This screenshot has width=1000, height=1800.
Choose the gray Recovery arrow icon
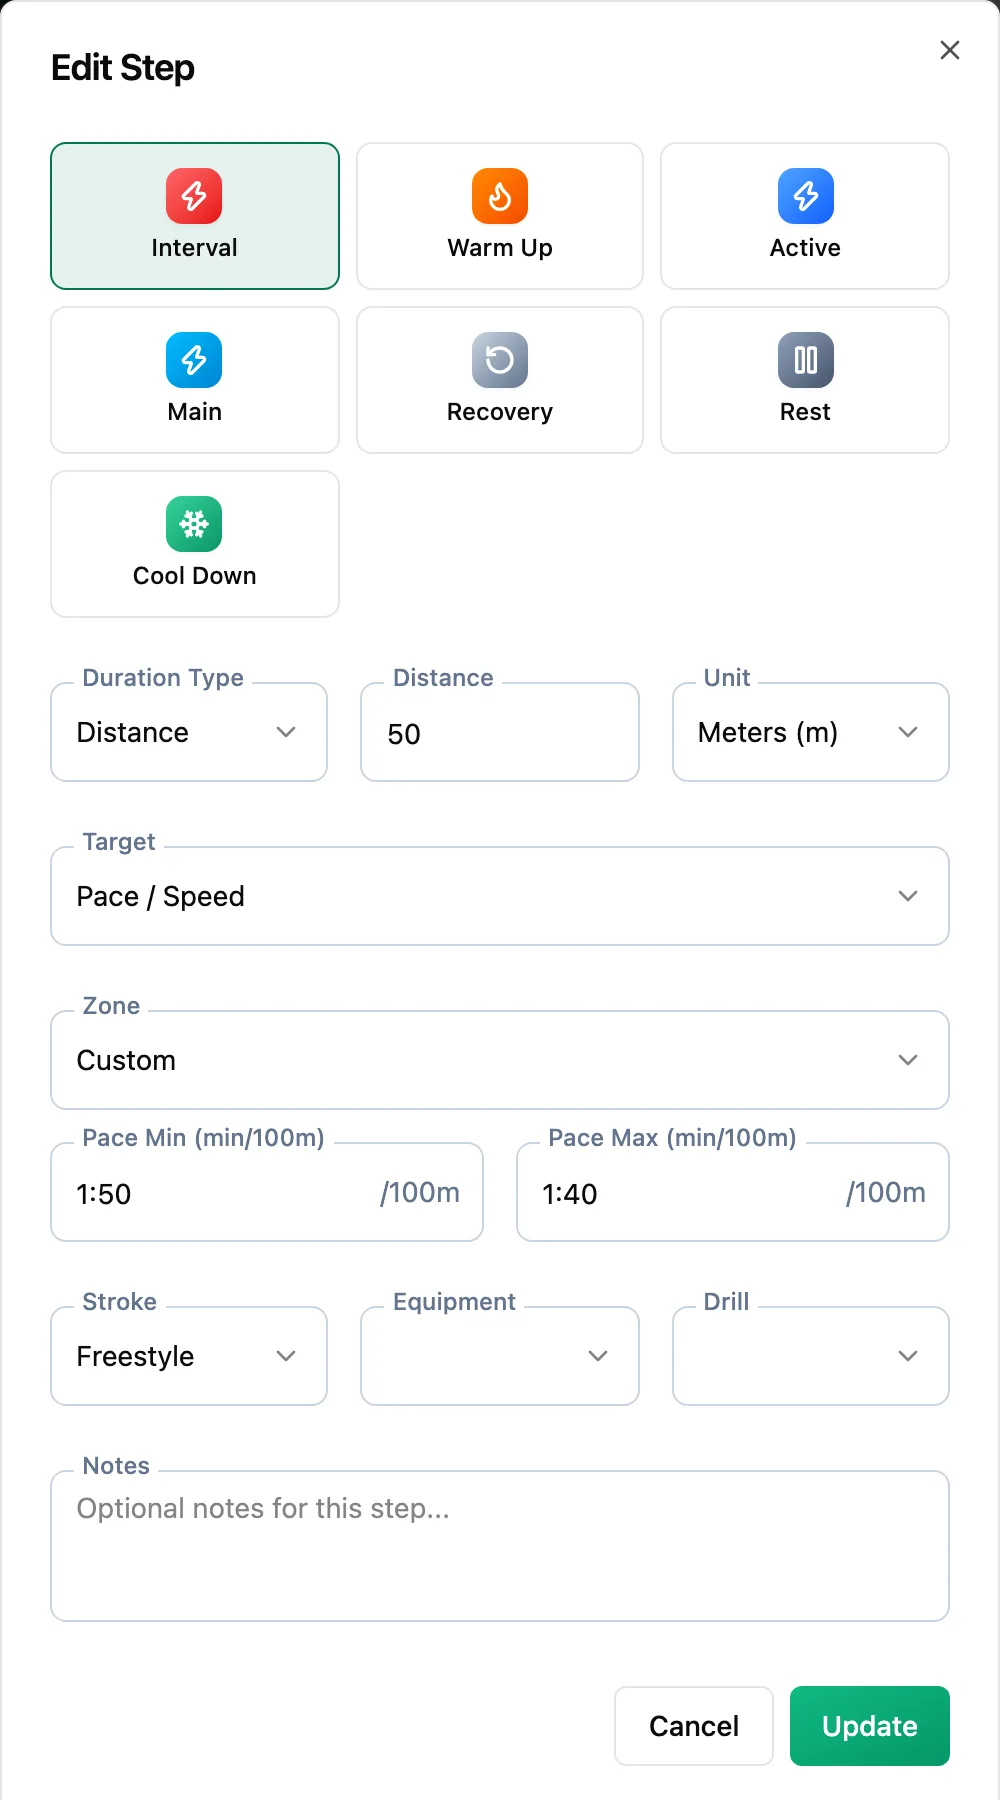(500, 360)
